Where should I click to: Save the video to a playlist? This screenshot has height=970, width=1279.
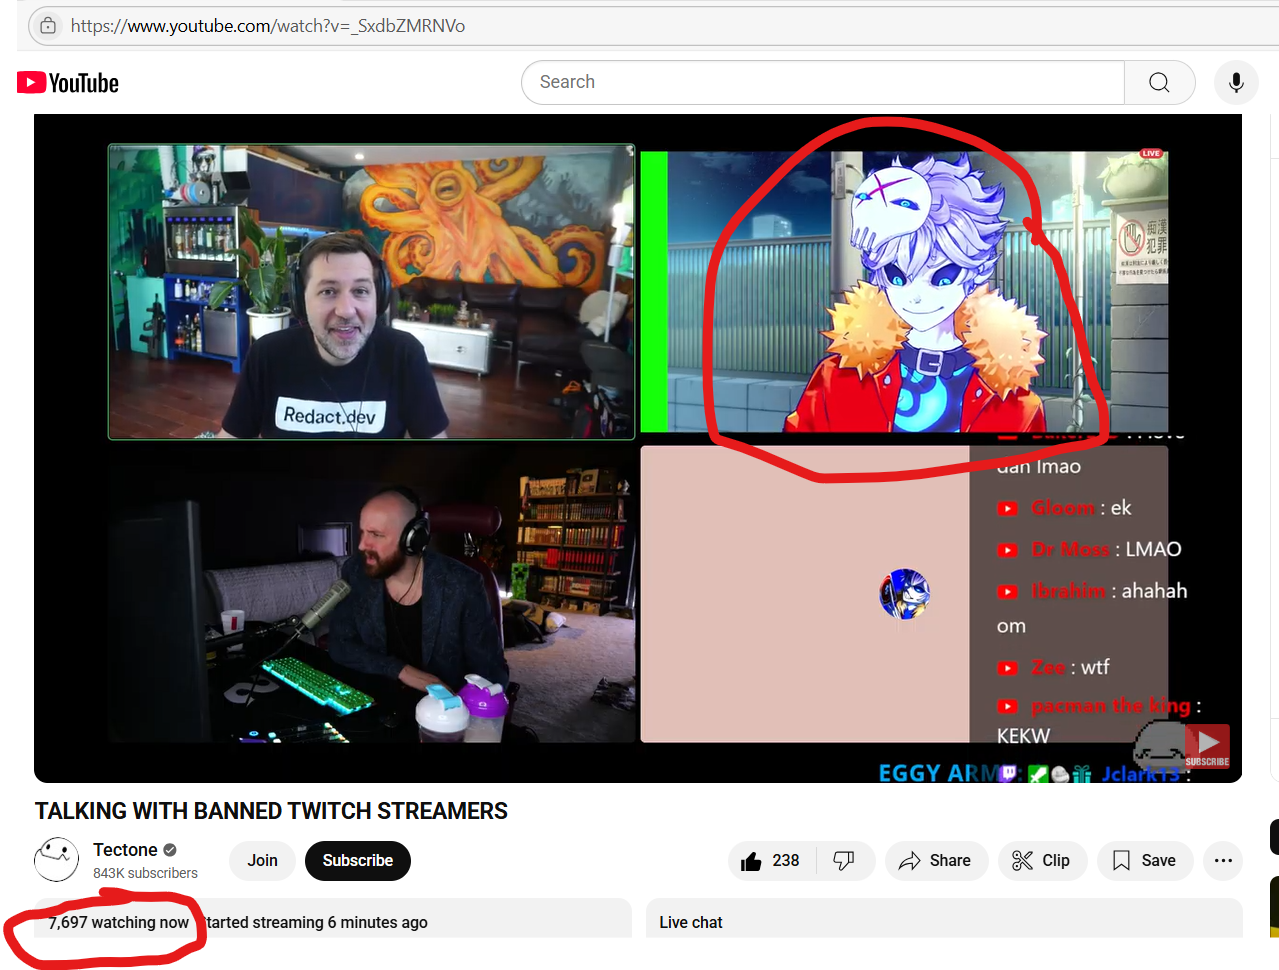pyautogui.click(x=1145, y=861)
